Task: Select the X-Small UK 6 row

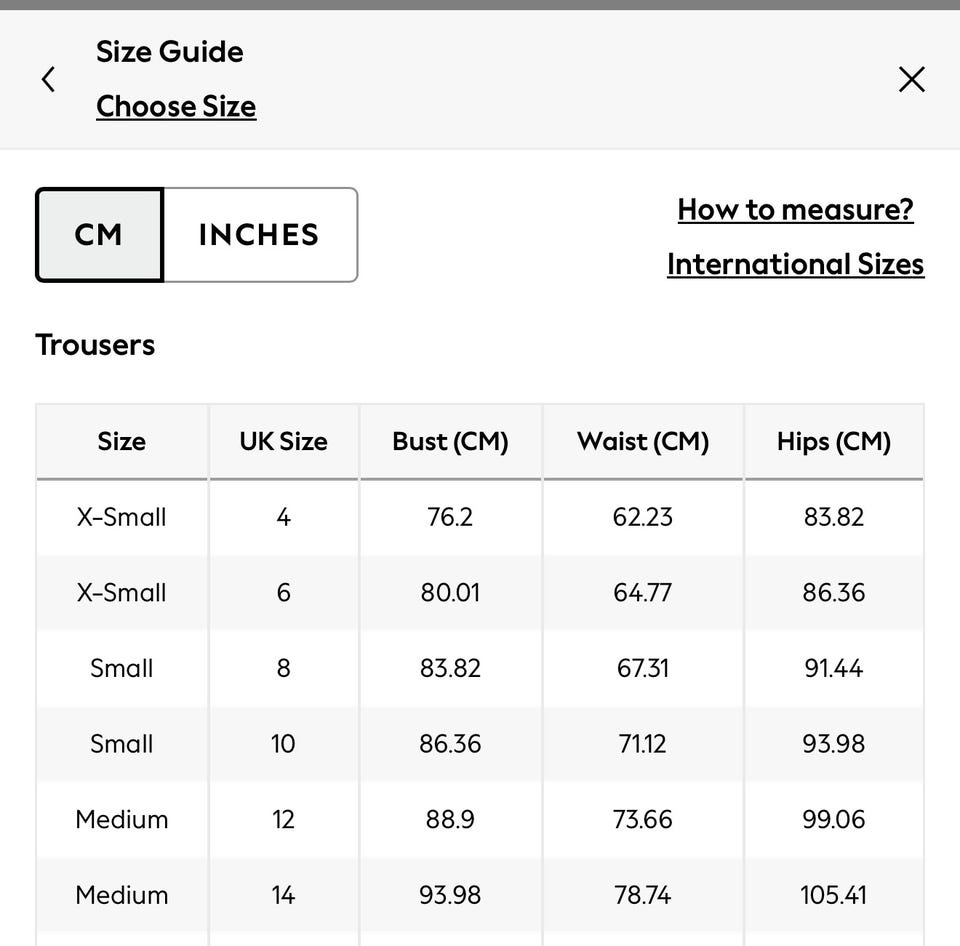Action: point(122,592)
